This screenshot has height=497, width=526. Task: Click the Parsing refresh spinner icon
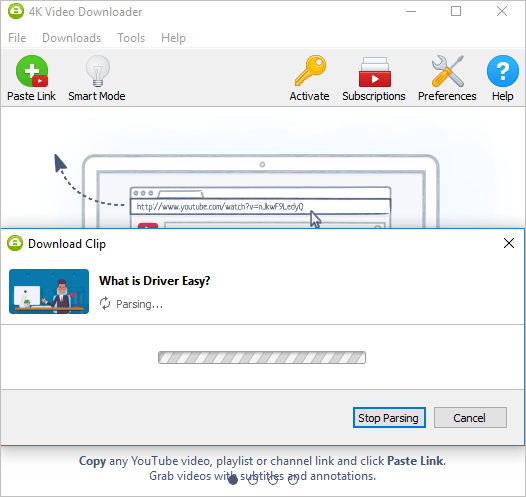pos(105,303)
